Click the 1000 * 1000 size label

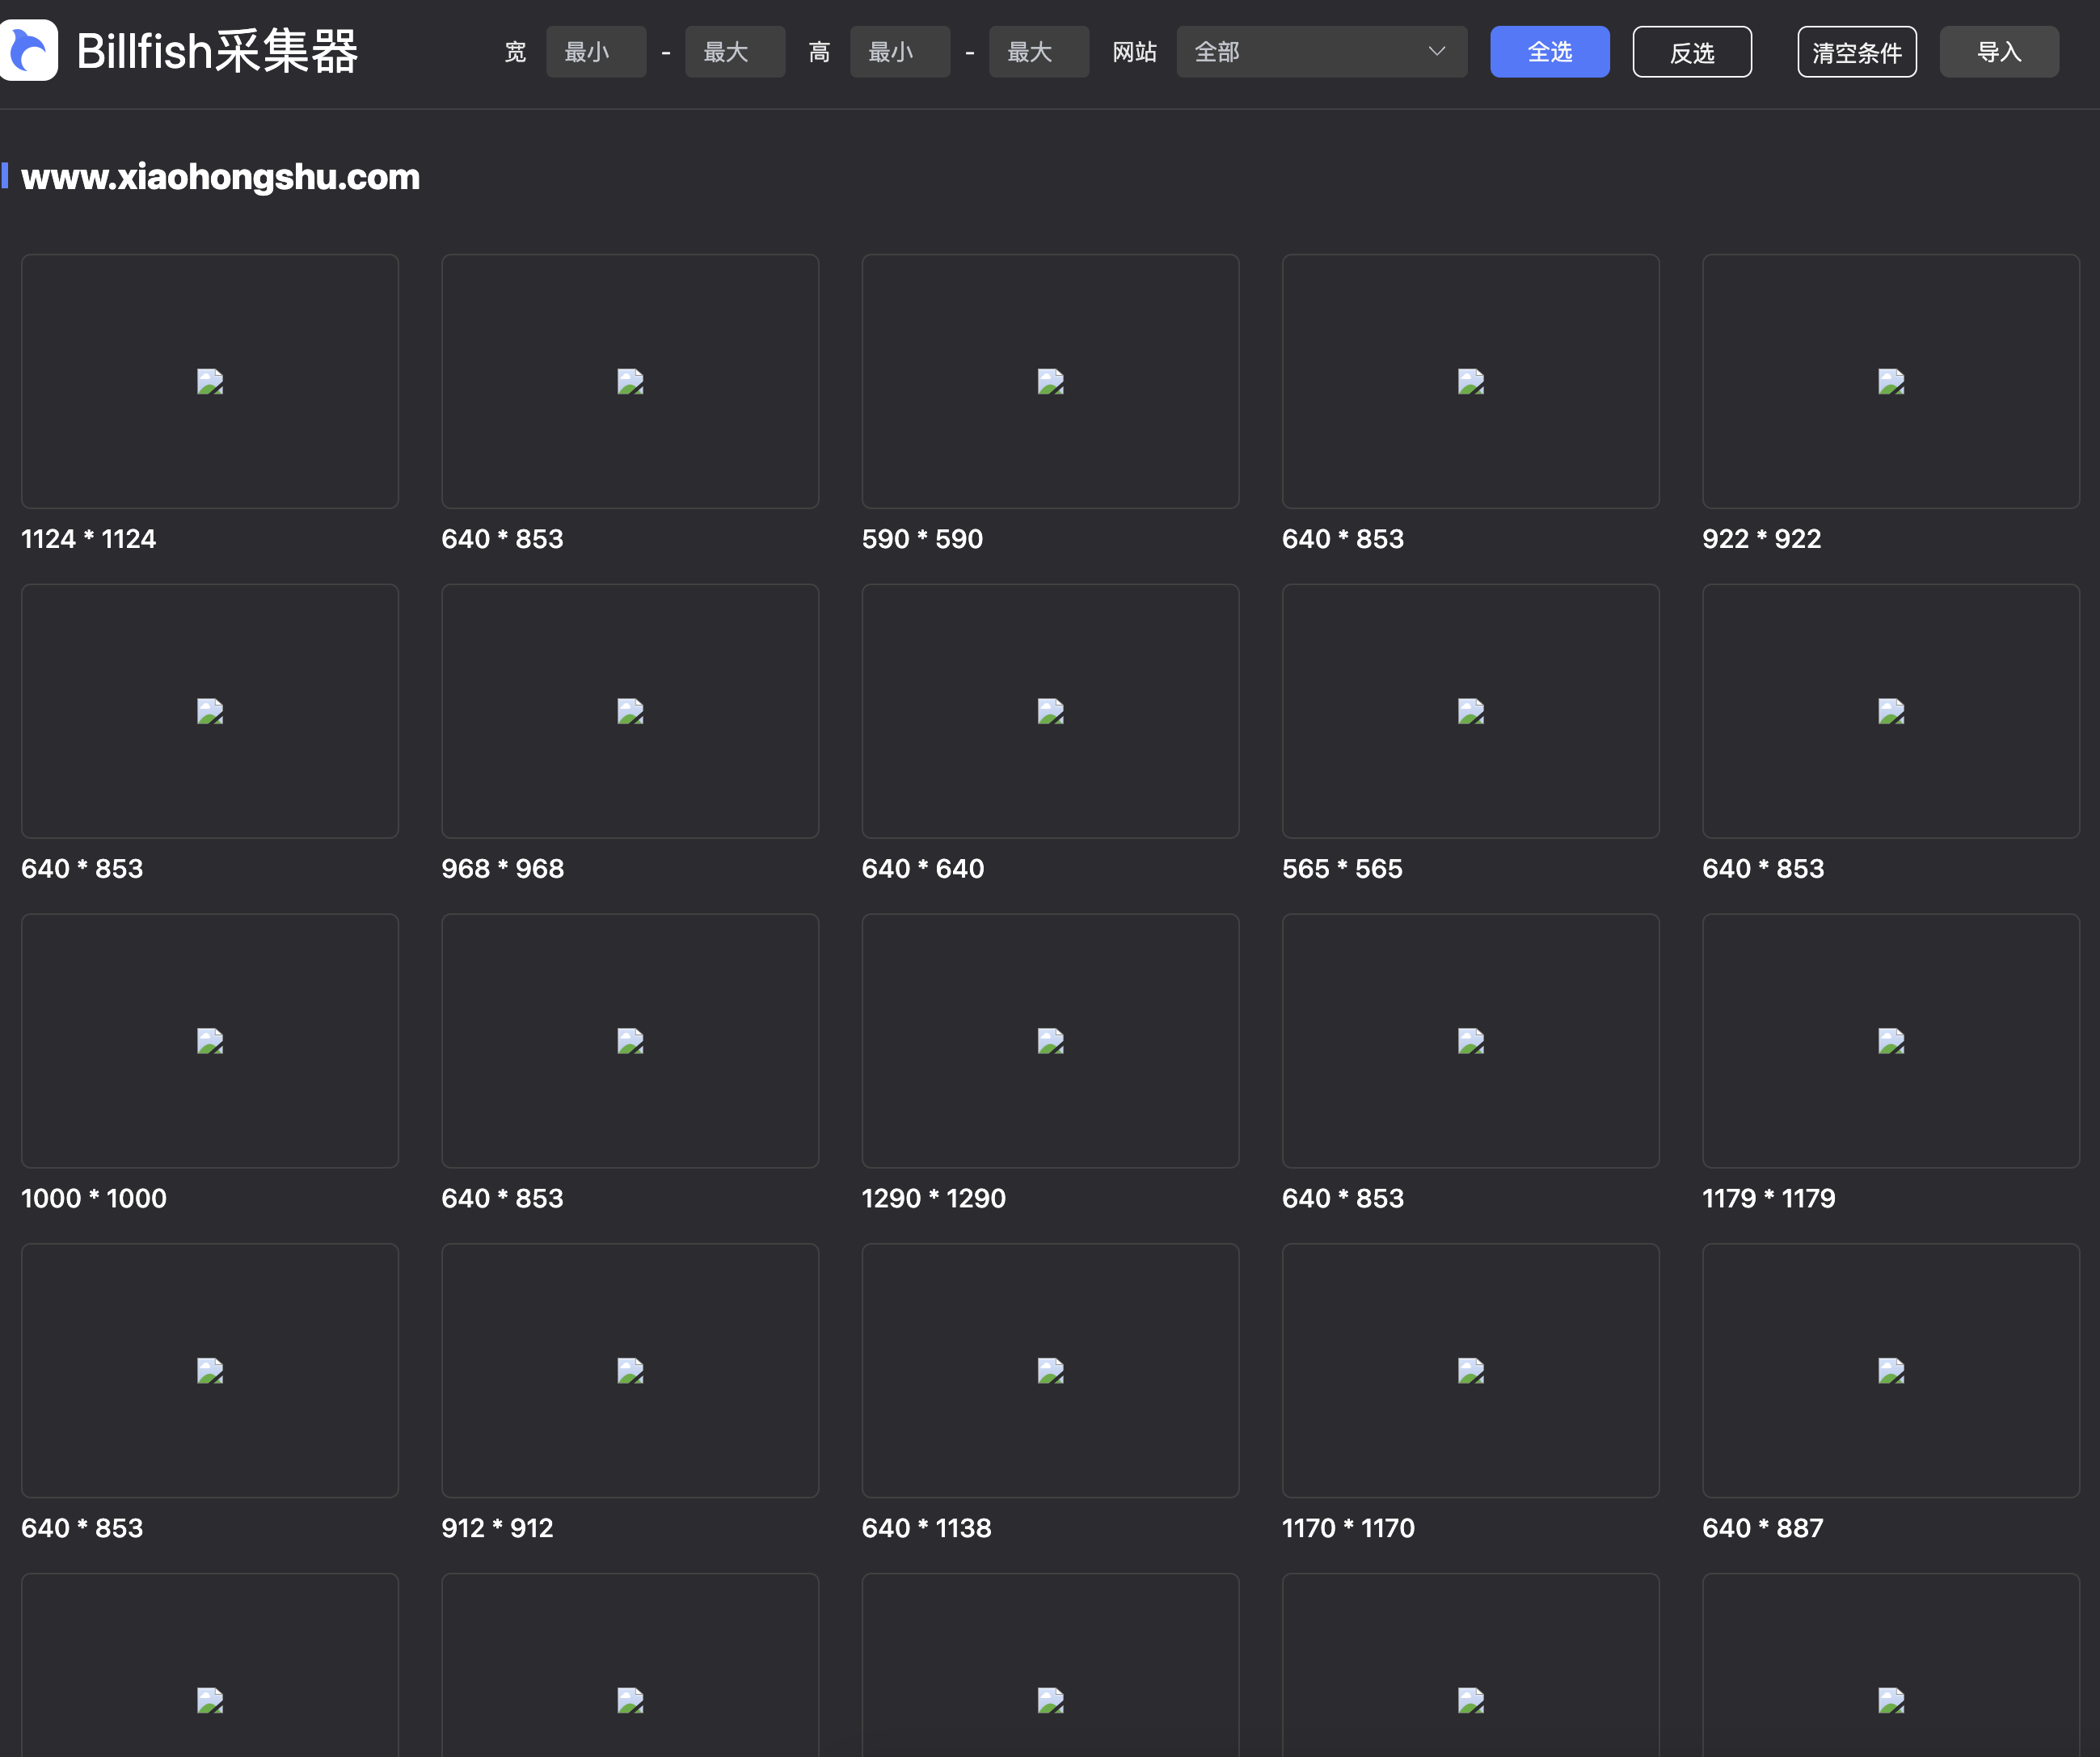click(94, 1199)
